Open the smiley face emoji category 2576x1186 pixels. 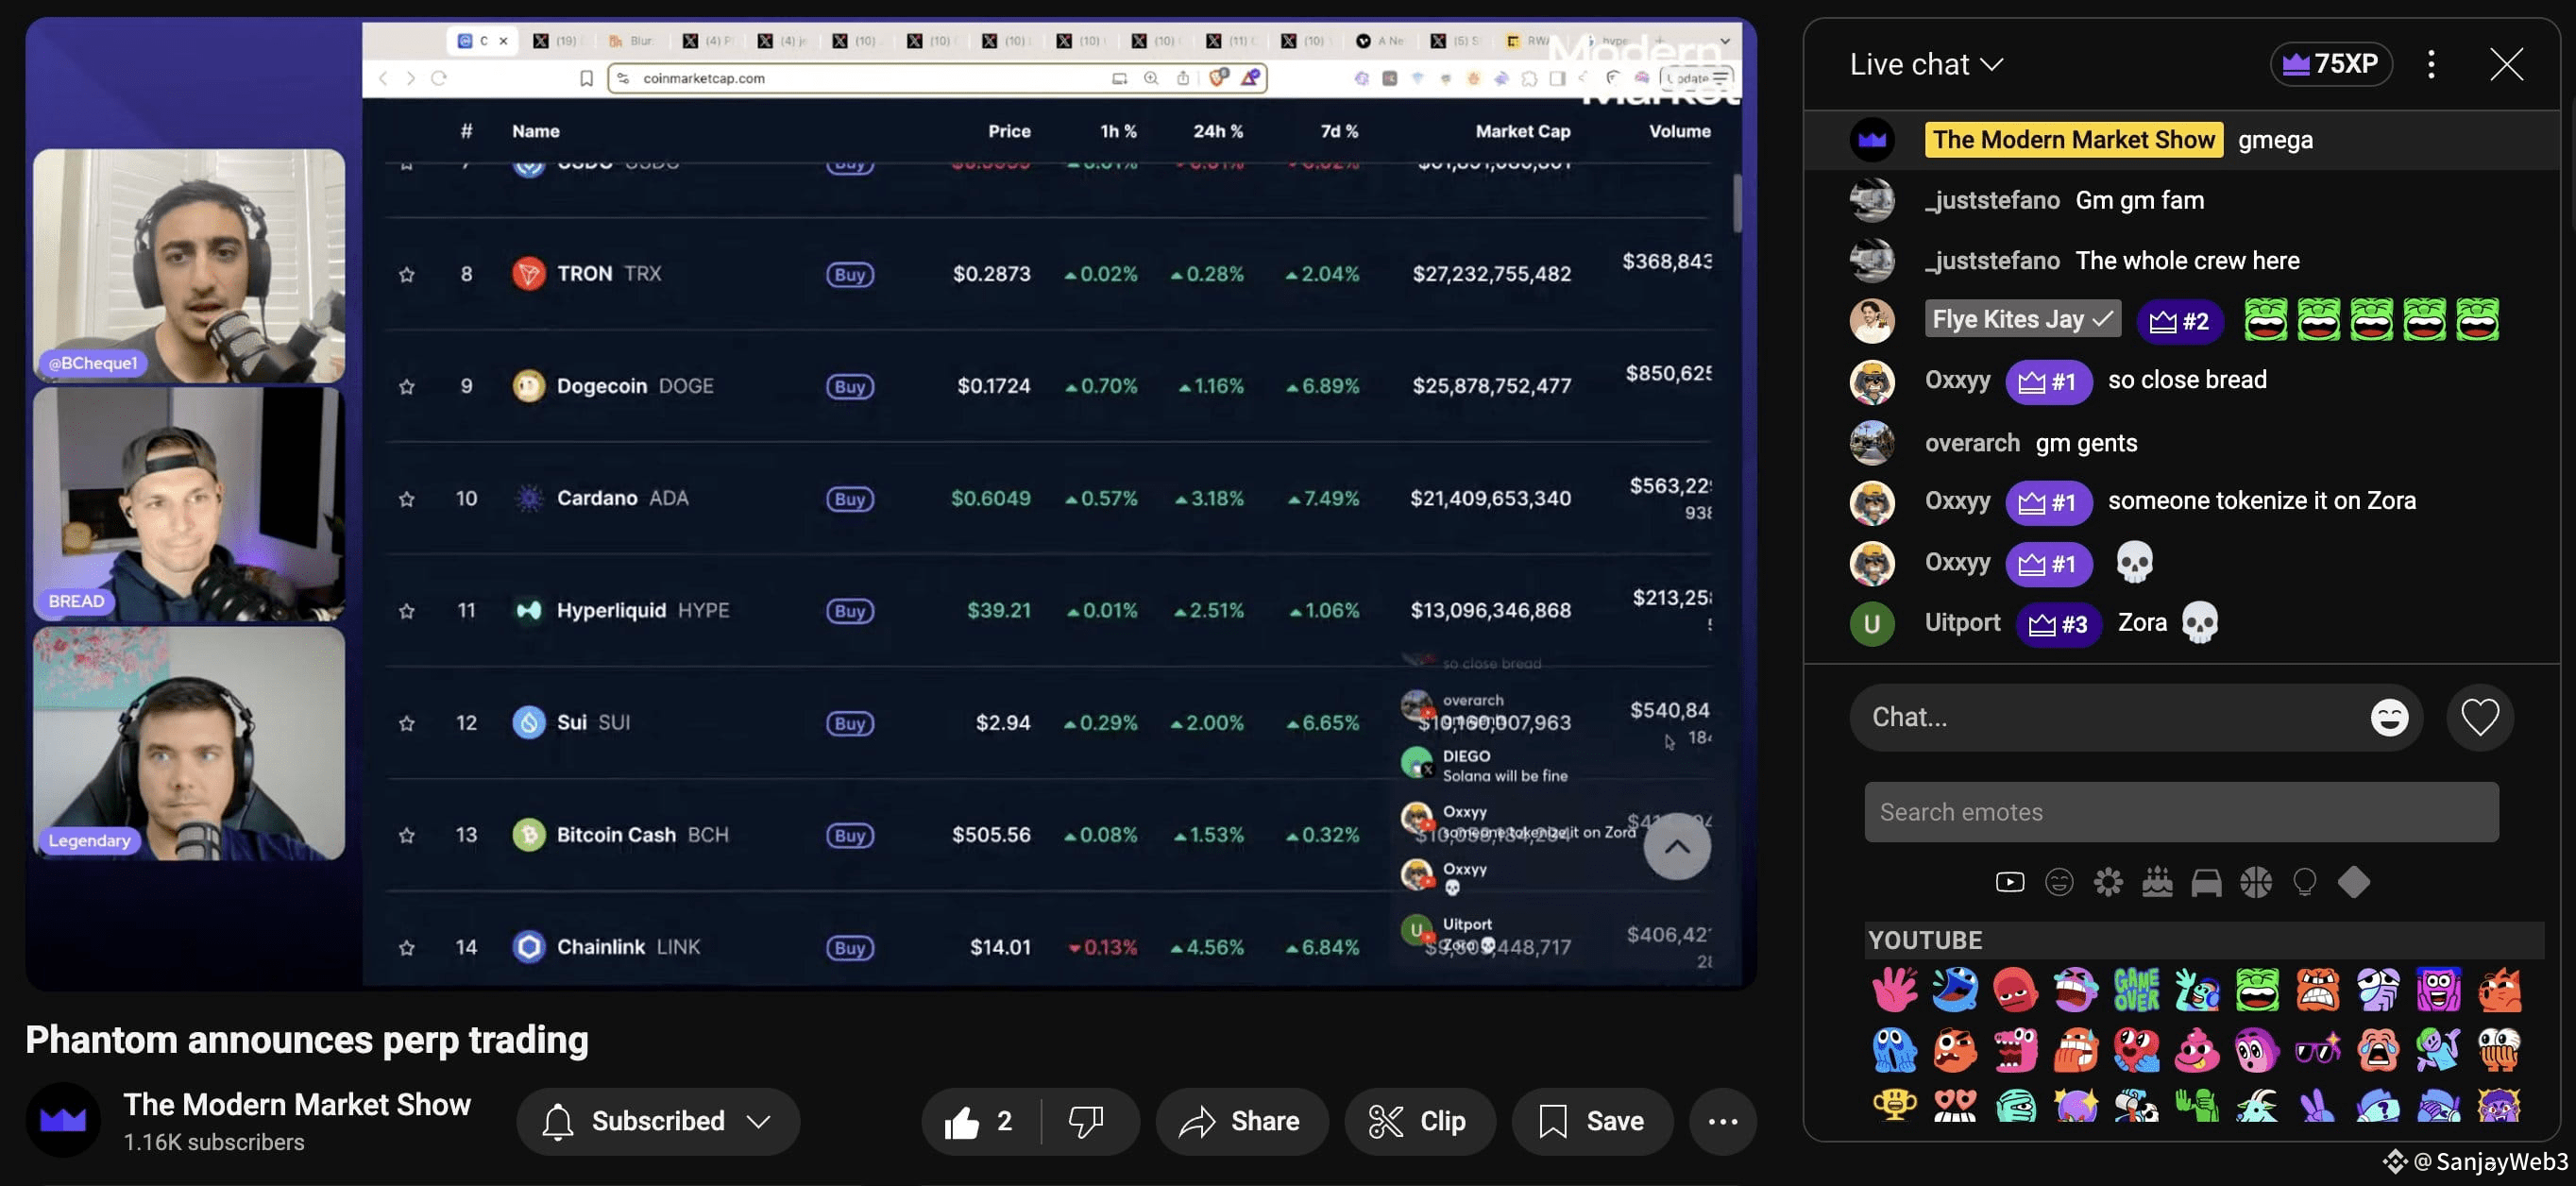pos(2059,882)
